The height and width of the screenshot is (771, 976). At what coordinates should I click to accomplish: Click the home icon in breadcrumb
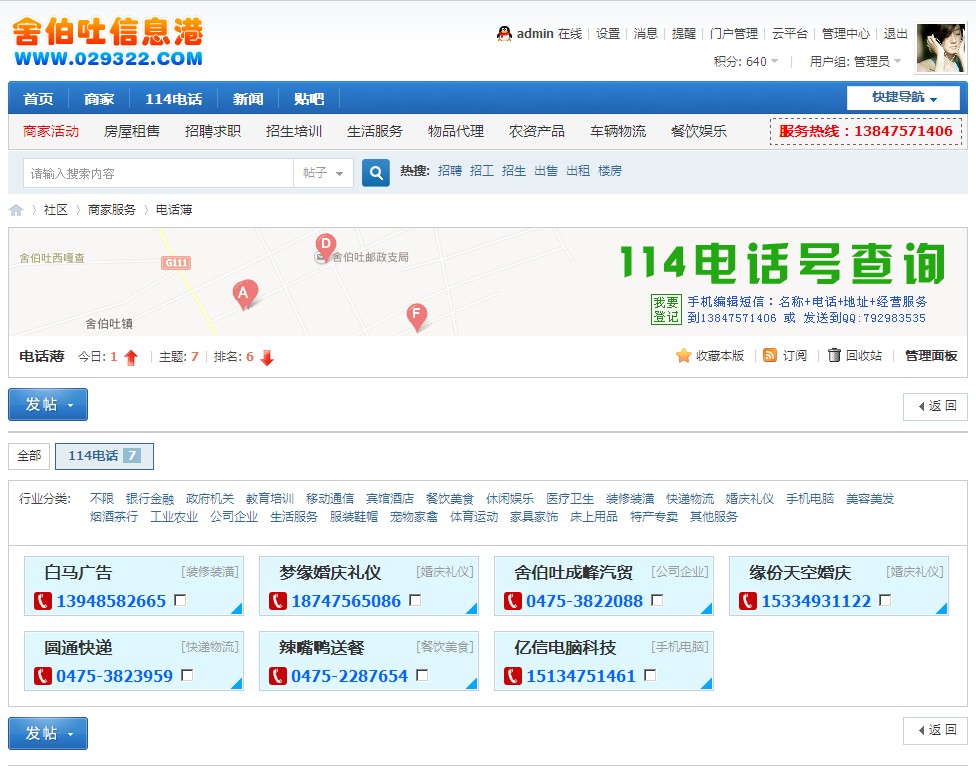pyautogui.click(x=16, y=210)
